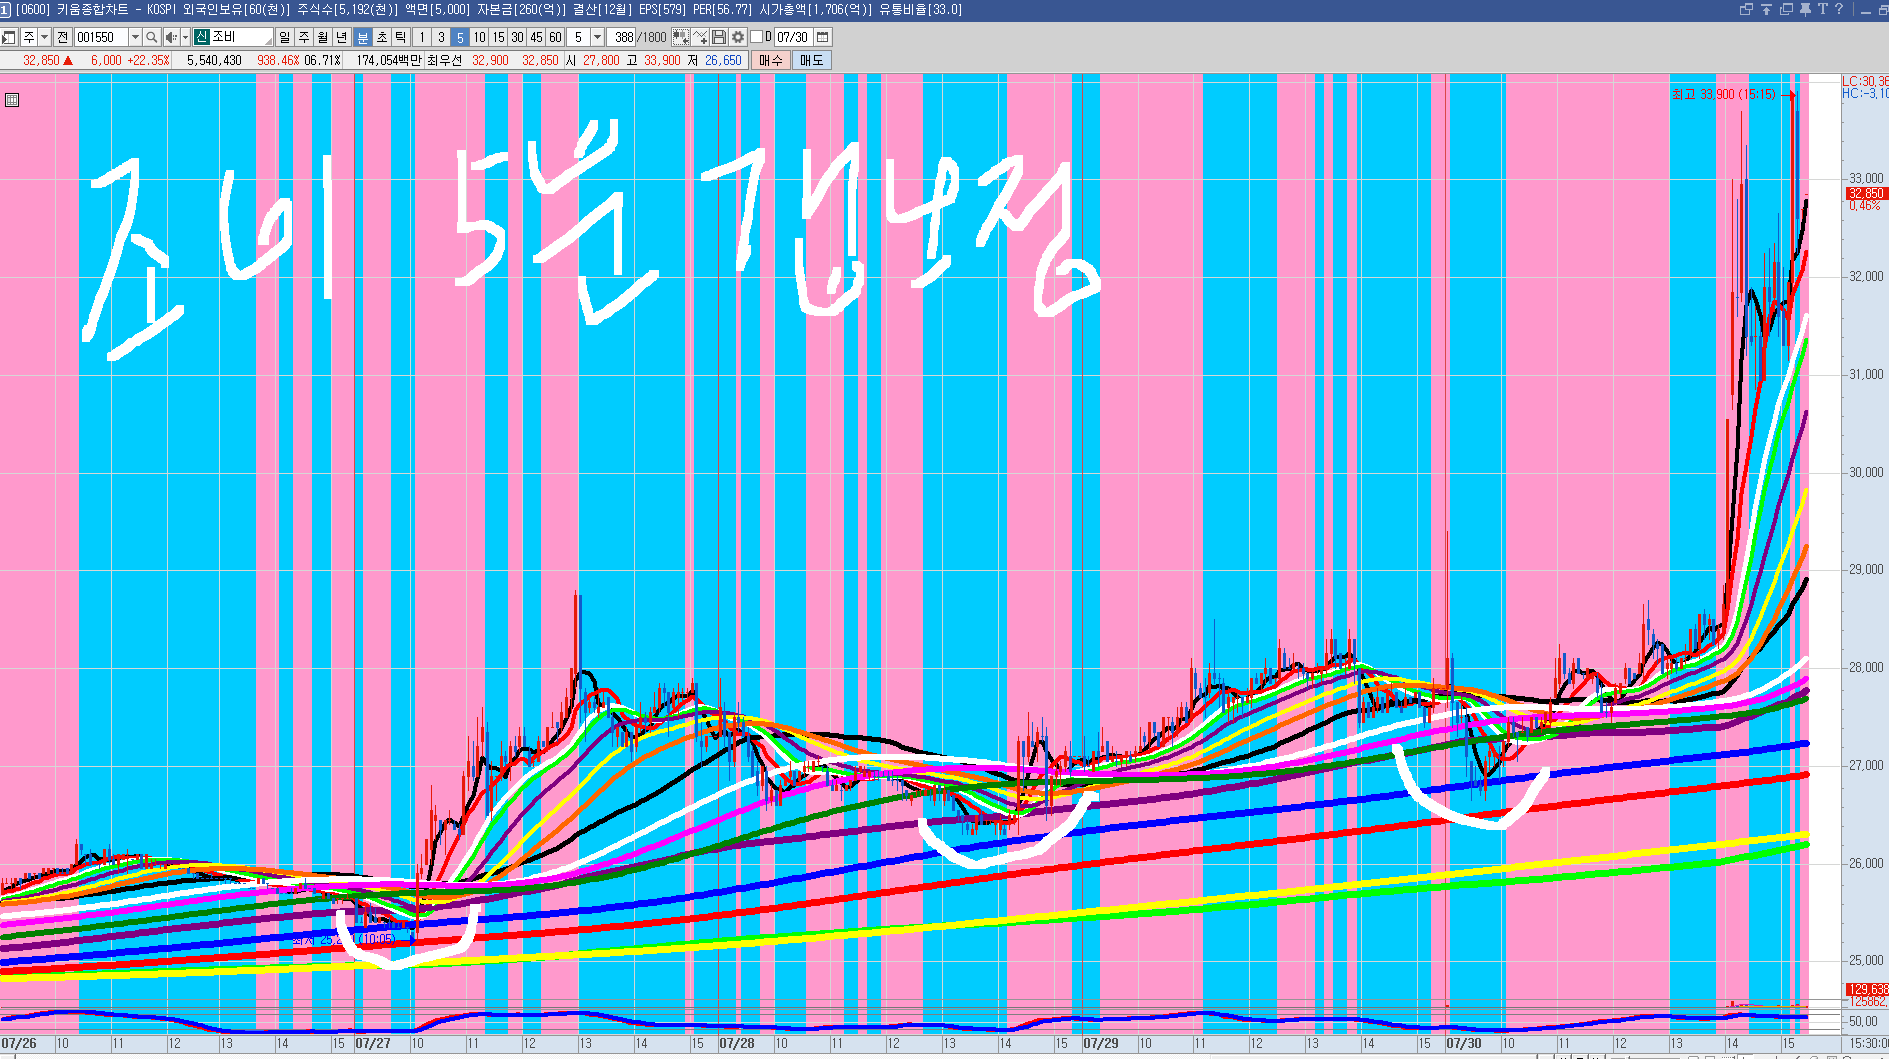Image resolution: width=1889 pixels, height=1059 pixels.
Task: Expand the 주 market type dropdown
Action: pos(44,37)
